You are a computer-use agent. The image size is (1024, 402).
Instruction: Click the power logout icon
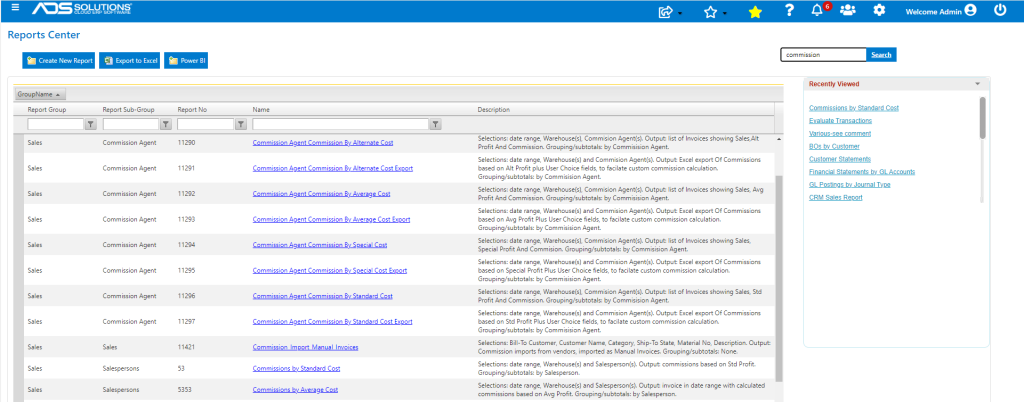pyautogui.click(x=1000, y=10)
